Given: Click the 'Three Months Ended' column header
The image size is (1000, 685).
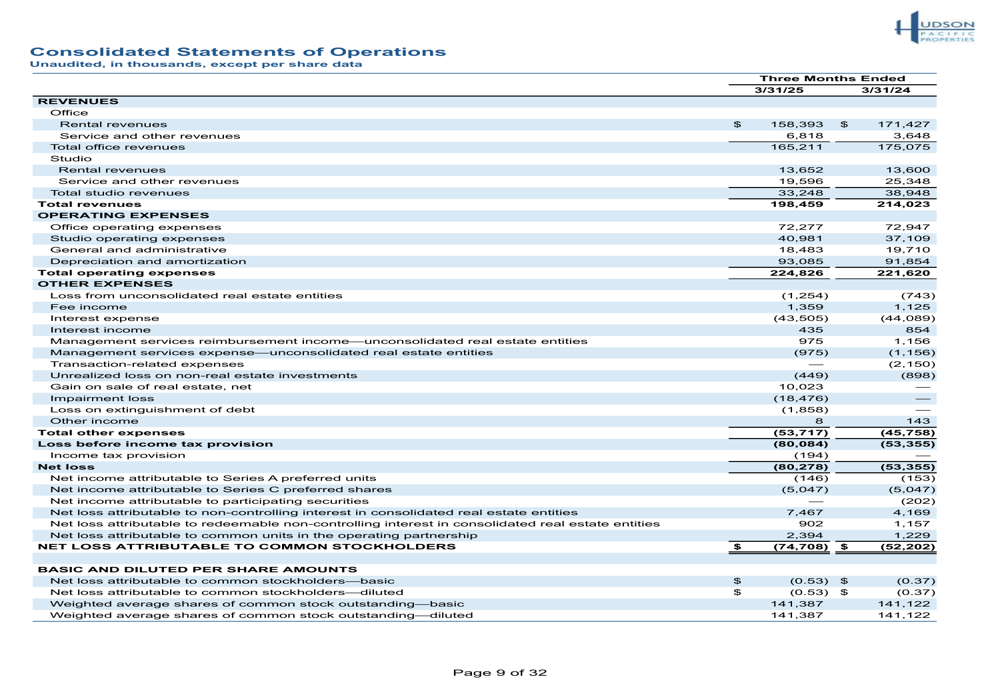Looking at the screenshot, I should pos(832,78).
